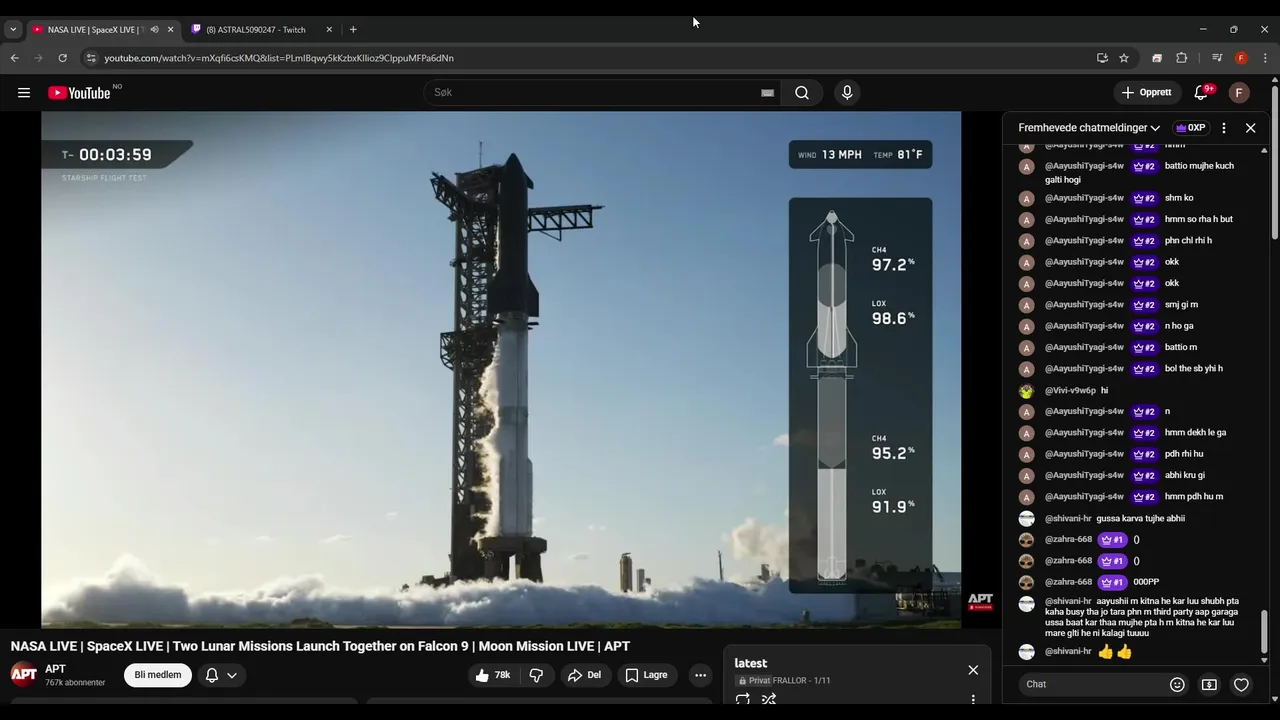Click @zahra-668 message 000PP
1280x720 pixels.
tap(1146, 582)
